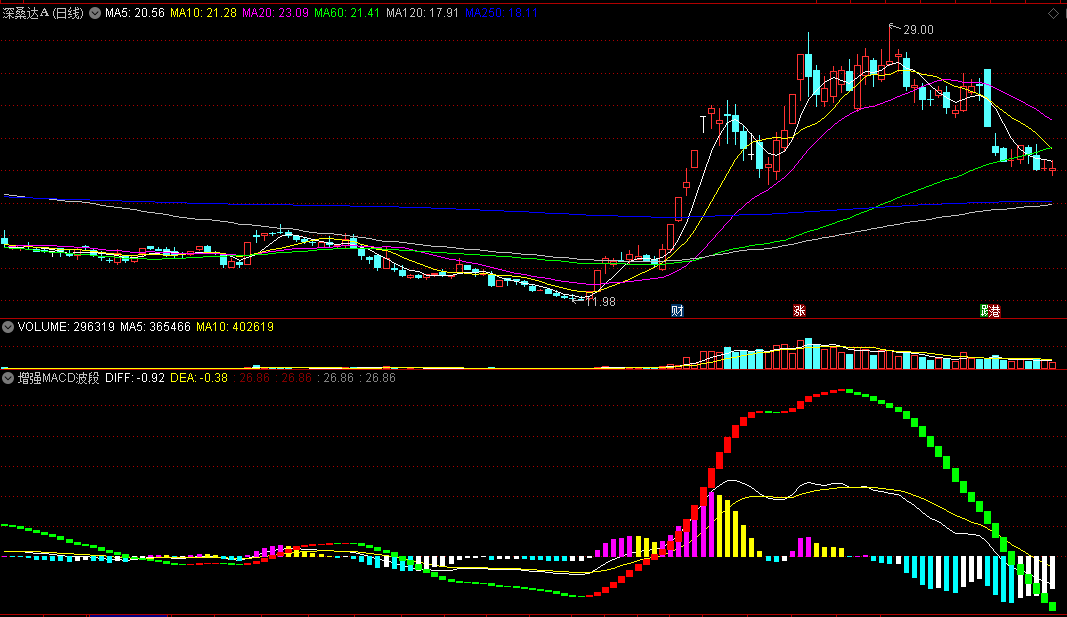Viewport: 1067px width, 617px height.
Task: Click the diamond icon at top-right corner
Action: click(1053, 14)
